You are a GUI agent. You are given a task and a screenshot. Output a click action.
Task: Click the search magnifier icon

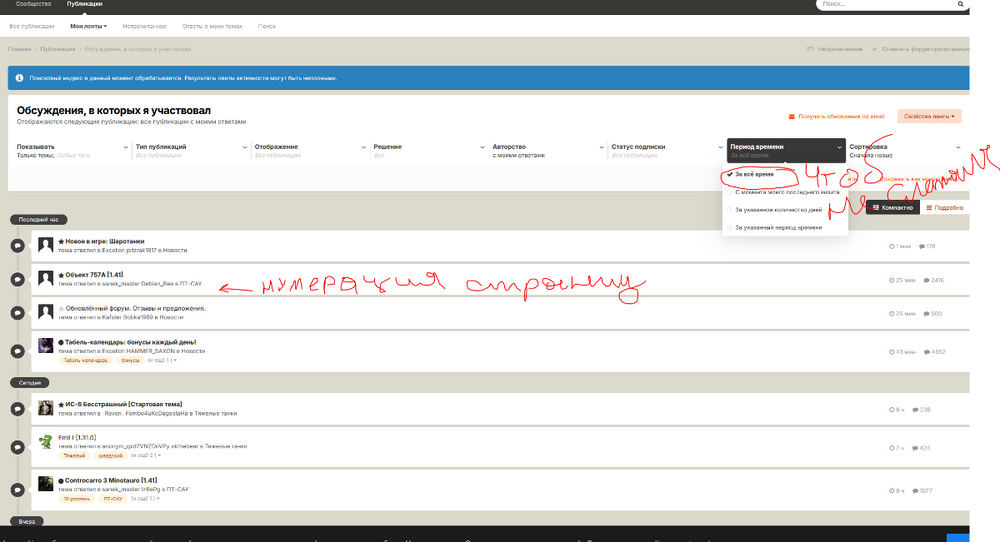[x=960, y=4]
